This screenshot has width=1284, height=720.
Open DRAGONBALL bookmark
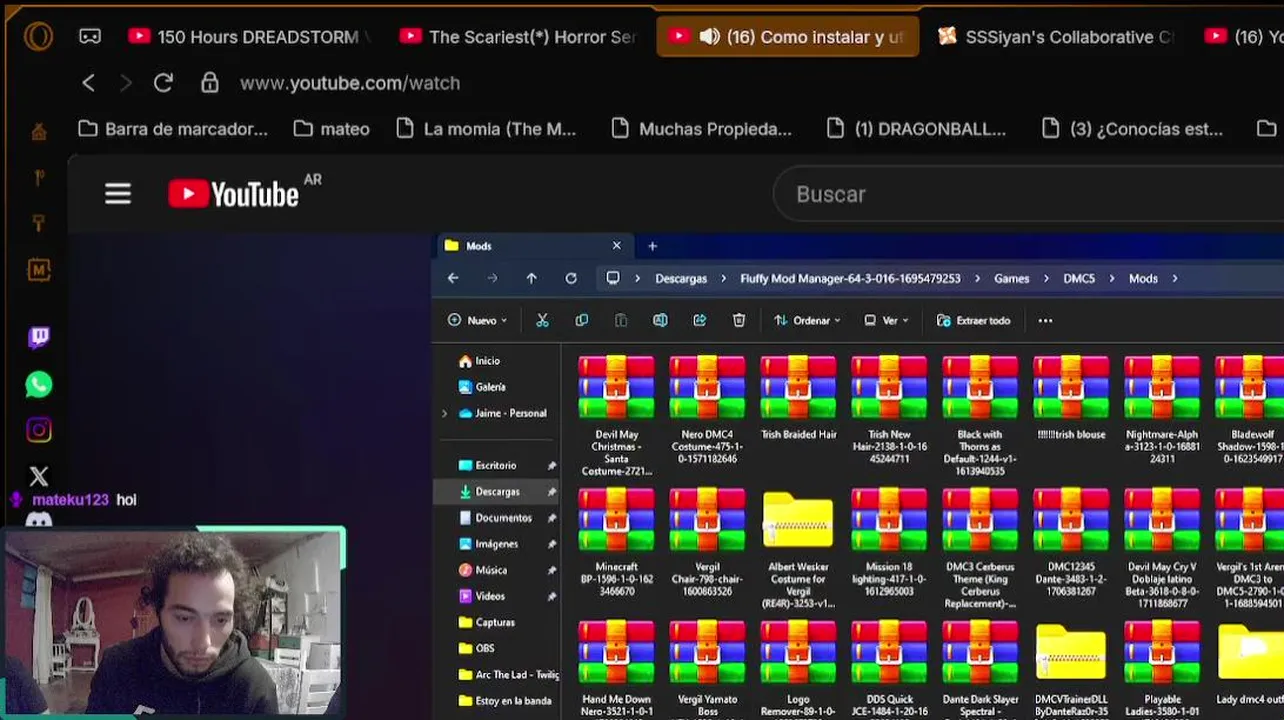click(x=917, y=129)
